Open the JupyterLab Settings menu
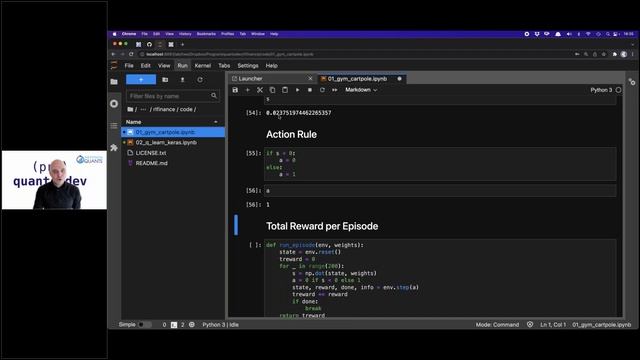This screenshot has width=640, height=360. pyautogui.click(x=248, y=65)
